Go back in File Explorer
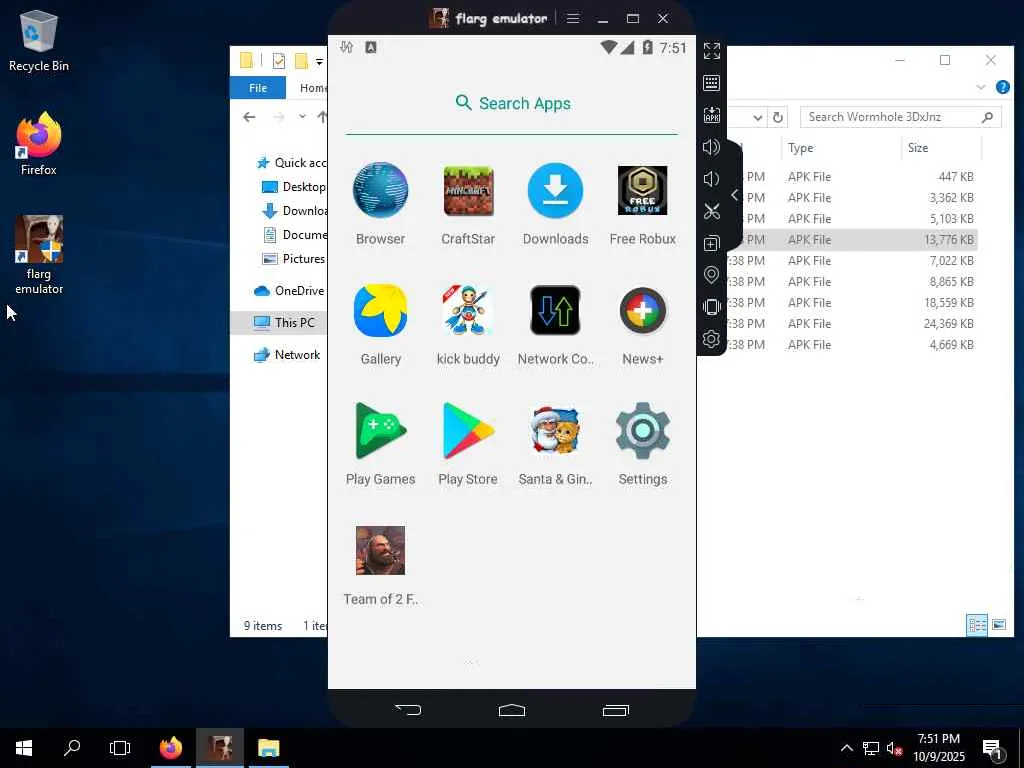This screenshot has width=1024, height=768. 249,117
